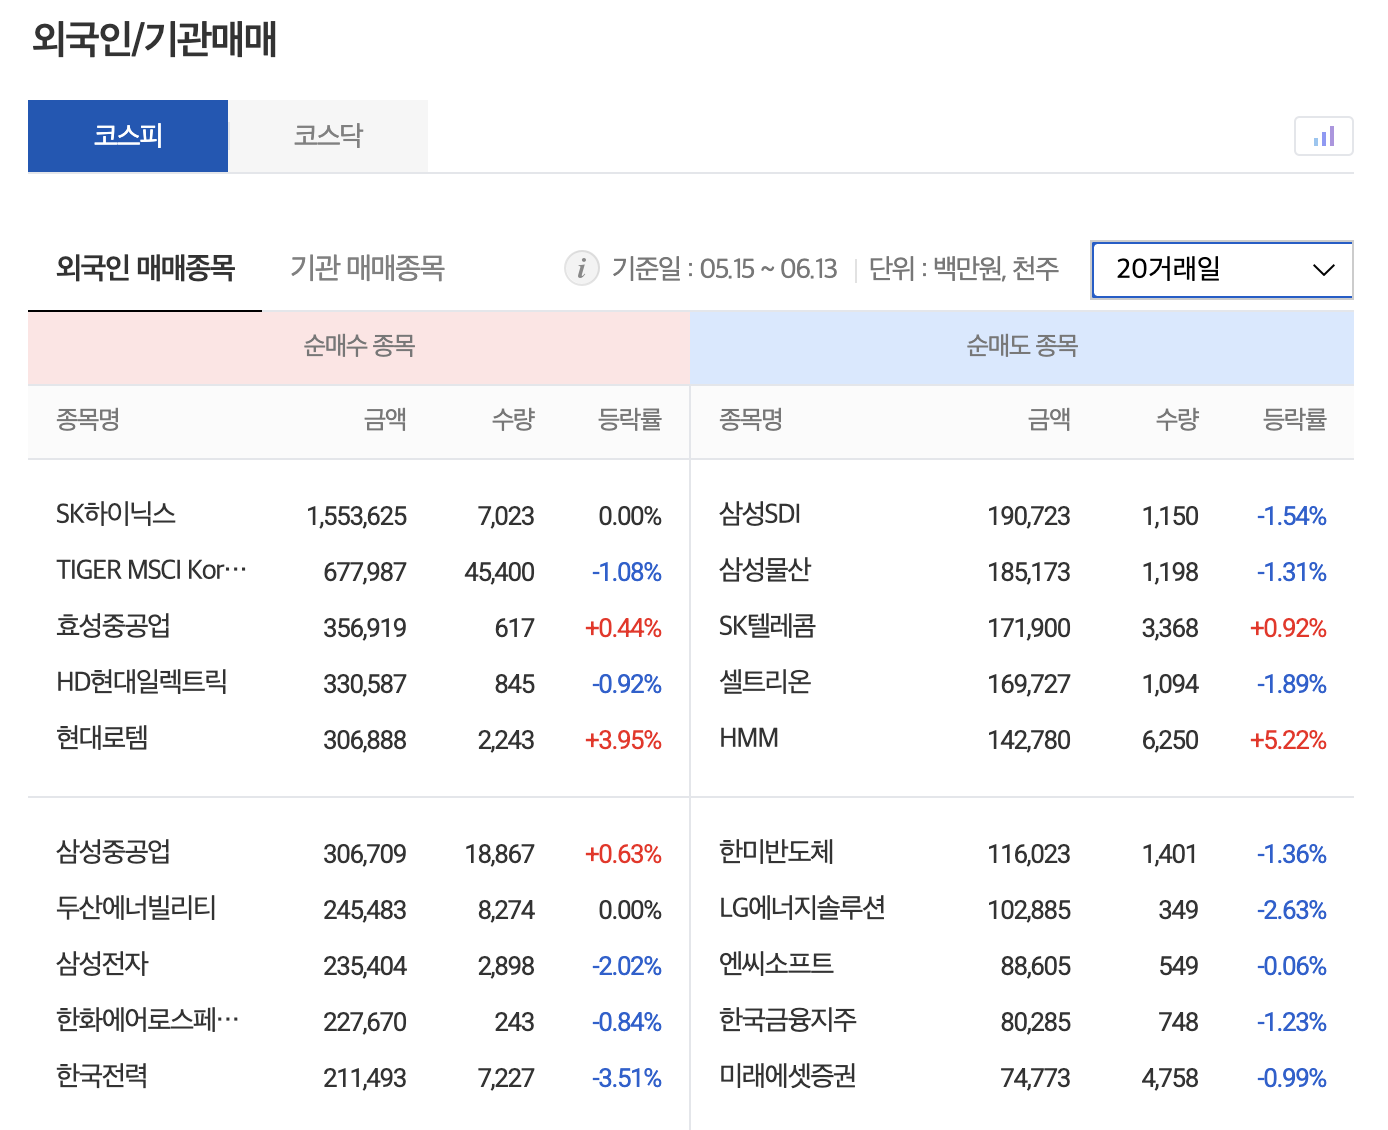The height and width of the screenshot is (1130, 1388).
Task: Open the 현대로템 stock link
Action: 102,738
